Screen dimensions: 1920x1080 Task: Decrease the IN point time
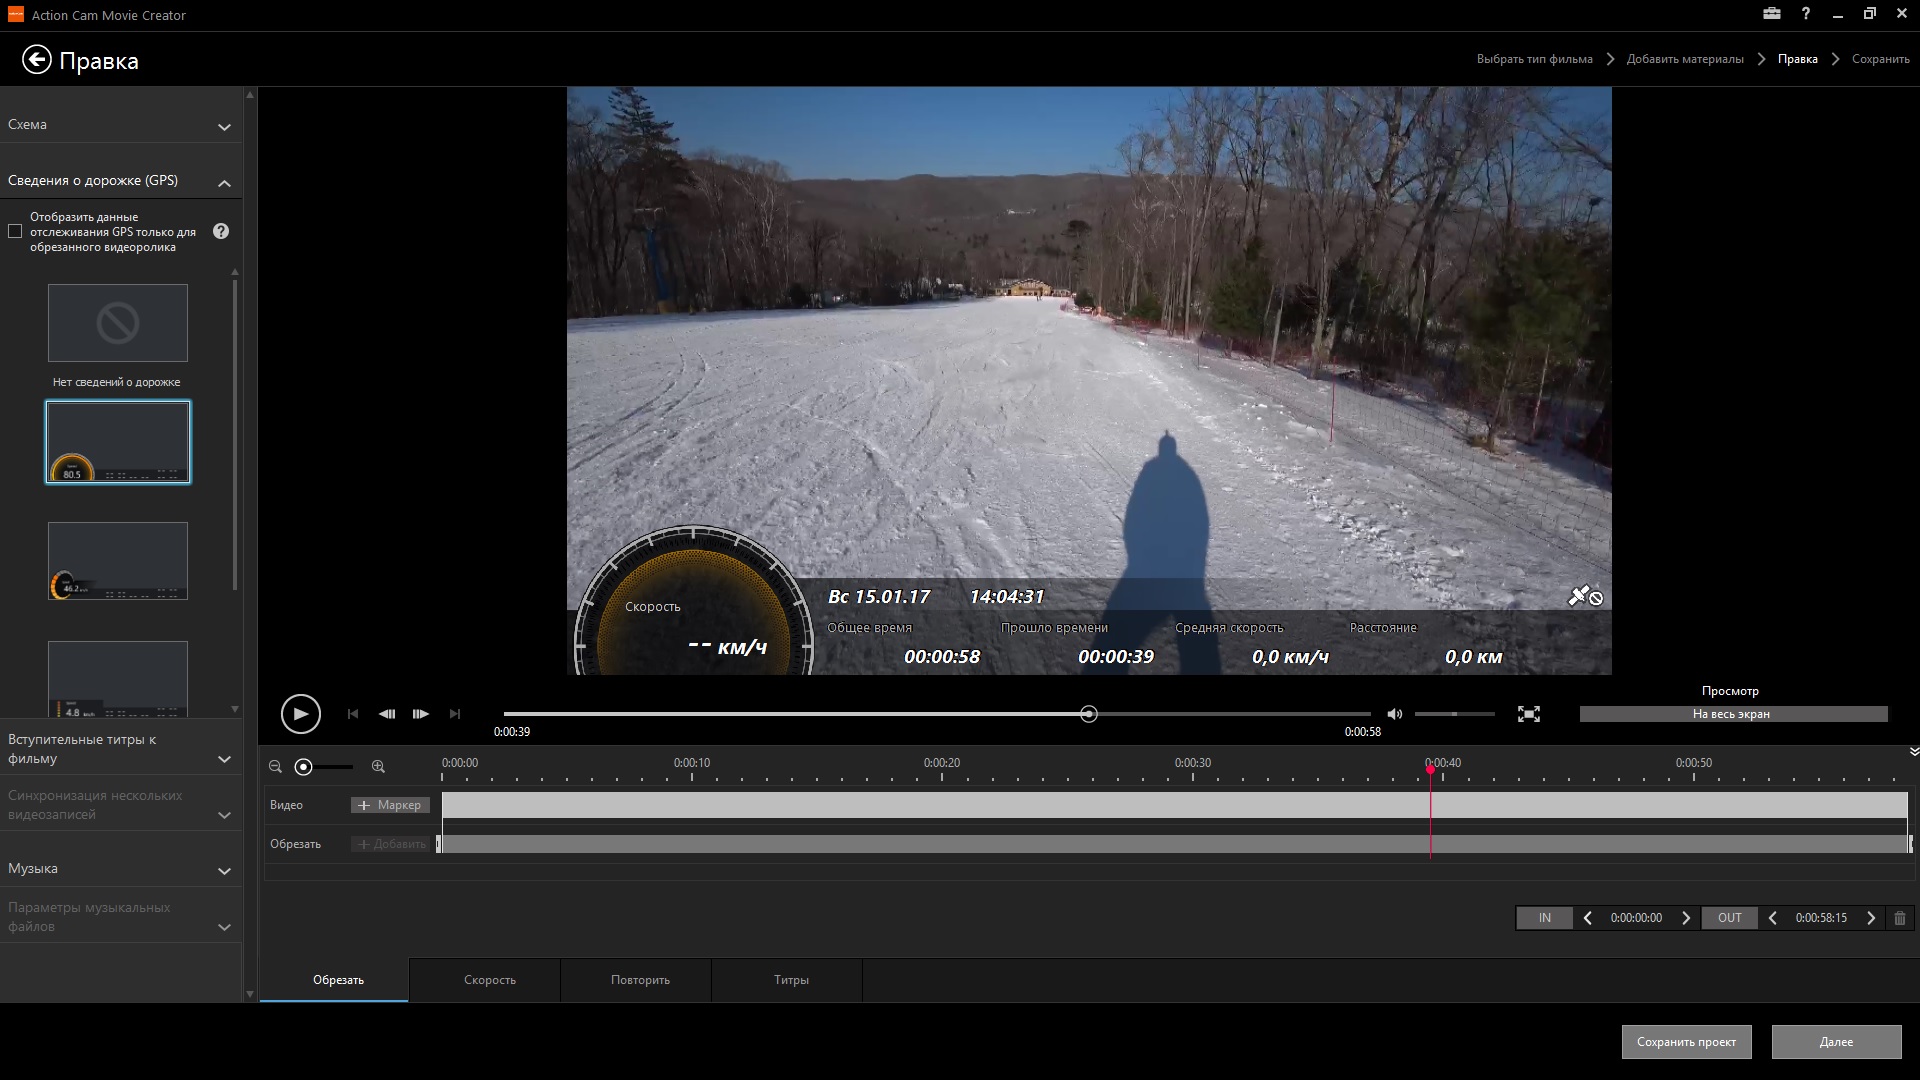[x=1587, y=918]
